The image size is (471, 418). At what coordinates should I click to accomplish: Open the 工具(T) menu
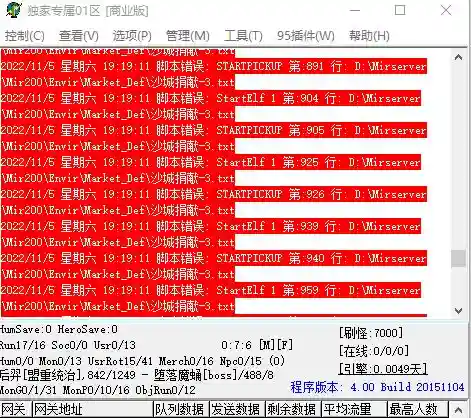[x=243, y=36]
